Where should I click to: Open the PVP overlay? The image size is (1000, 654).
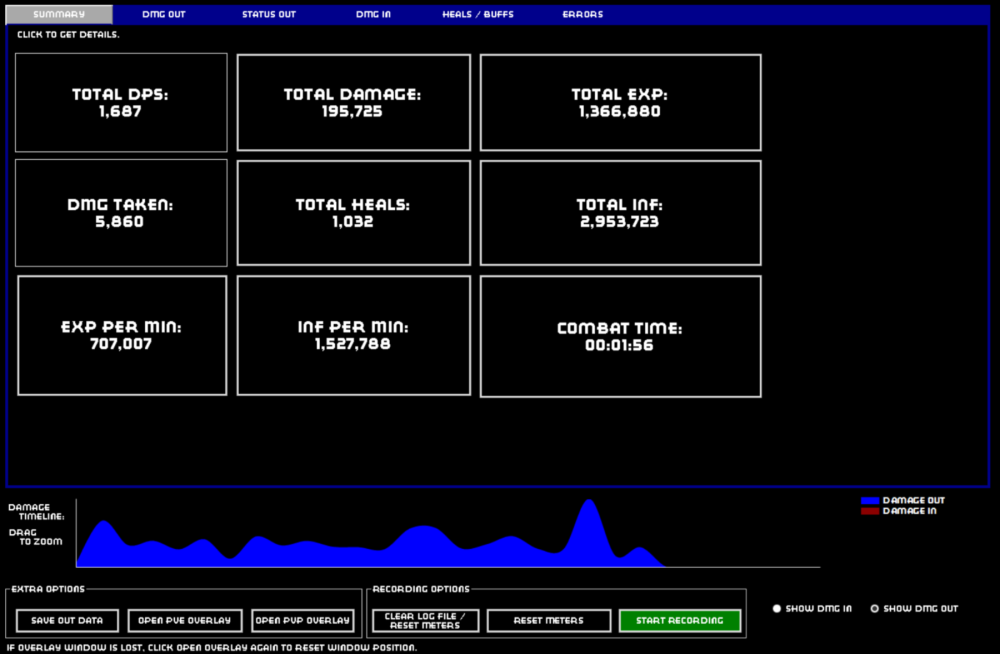coord(303,621)
